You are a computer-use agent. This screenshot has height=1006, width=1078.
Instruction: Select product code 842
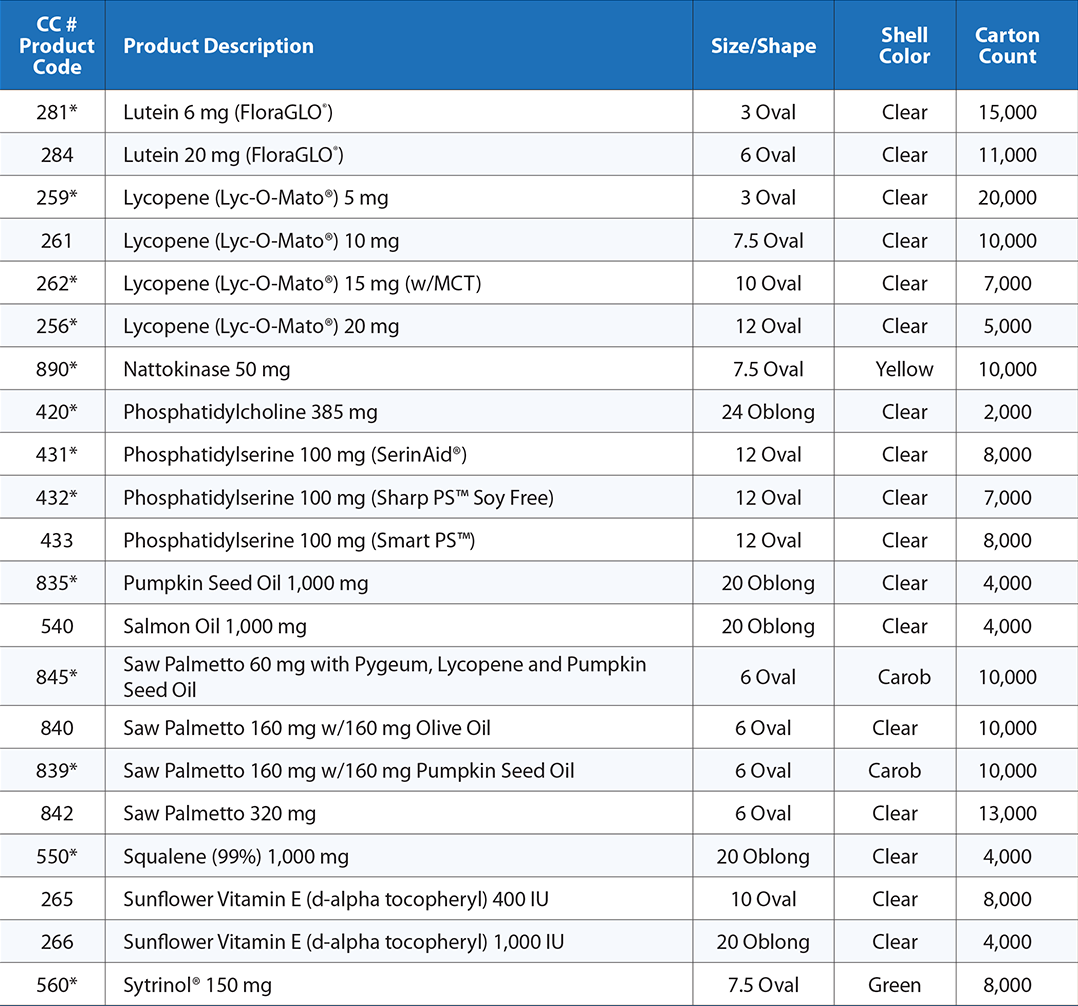pyautogui.click(x=56, y=813)
